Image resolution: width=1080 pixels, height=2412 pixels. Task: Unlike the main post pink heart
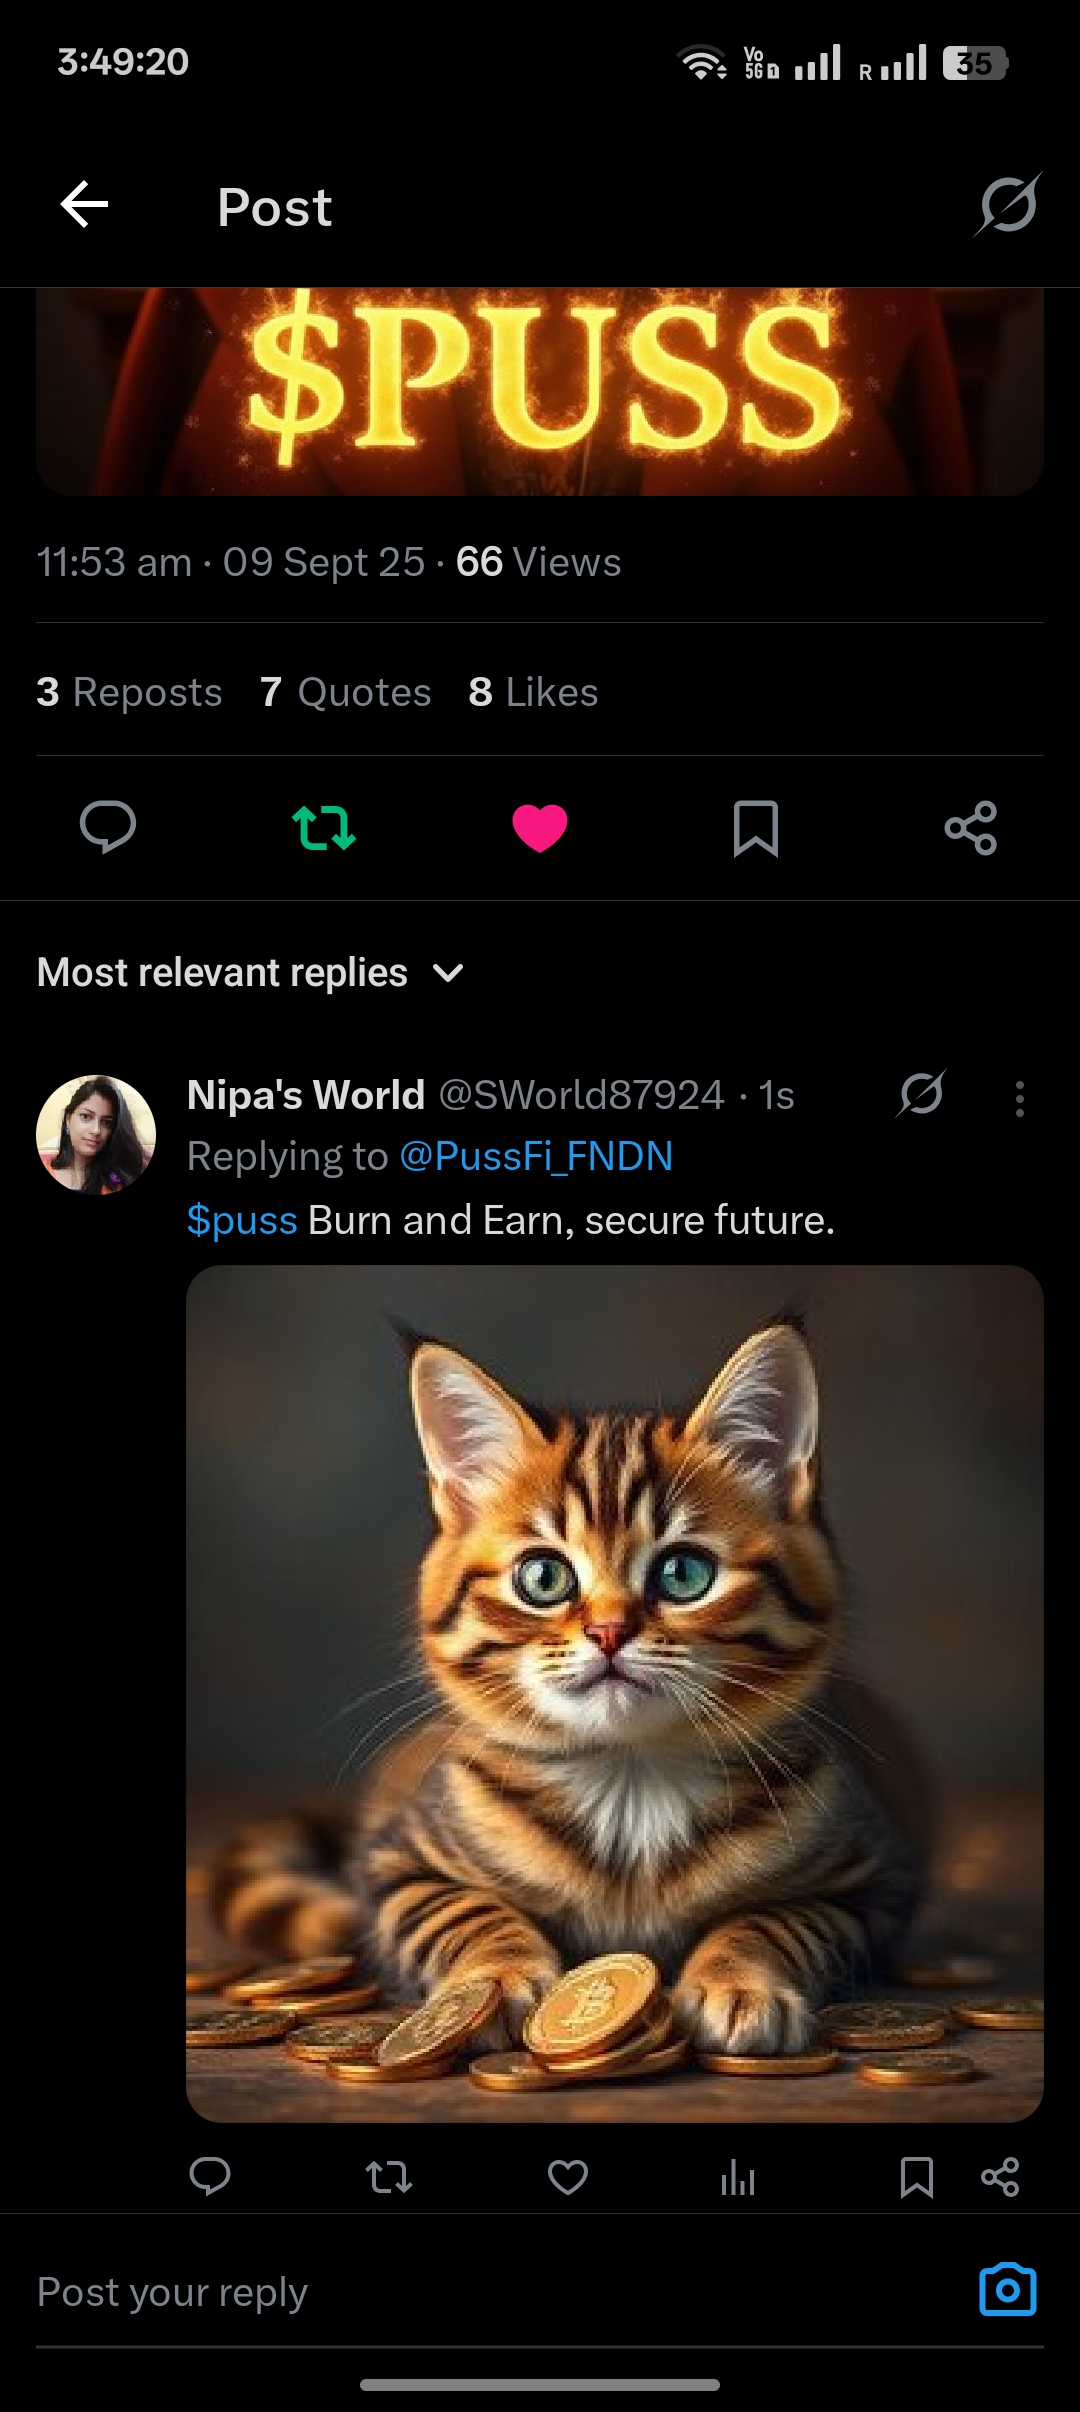(540, 828)
